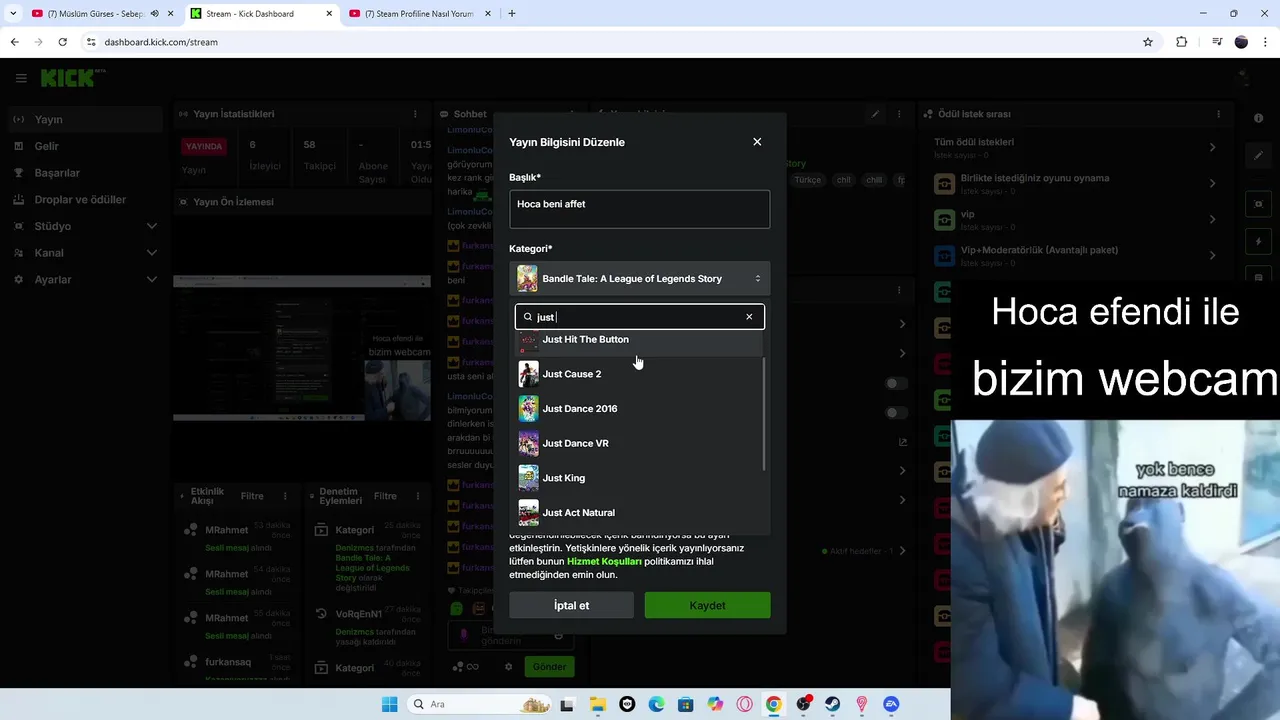Open the hamburger menu next to Kick logo
The image size is (1280, 720).
pos(21,78)
